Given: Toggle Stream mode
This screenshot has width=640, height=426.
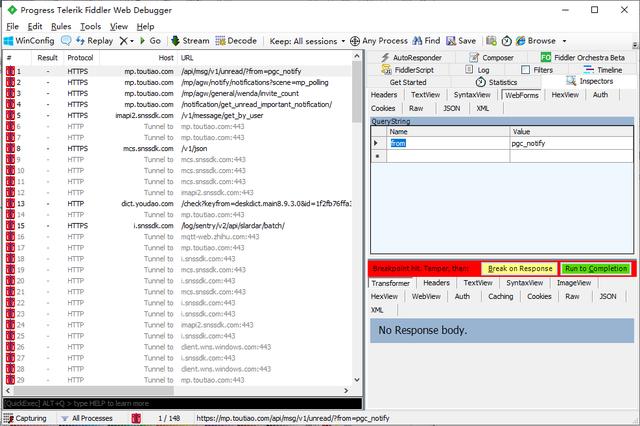Looking at the screenshot, I should click(190, 41).
